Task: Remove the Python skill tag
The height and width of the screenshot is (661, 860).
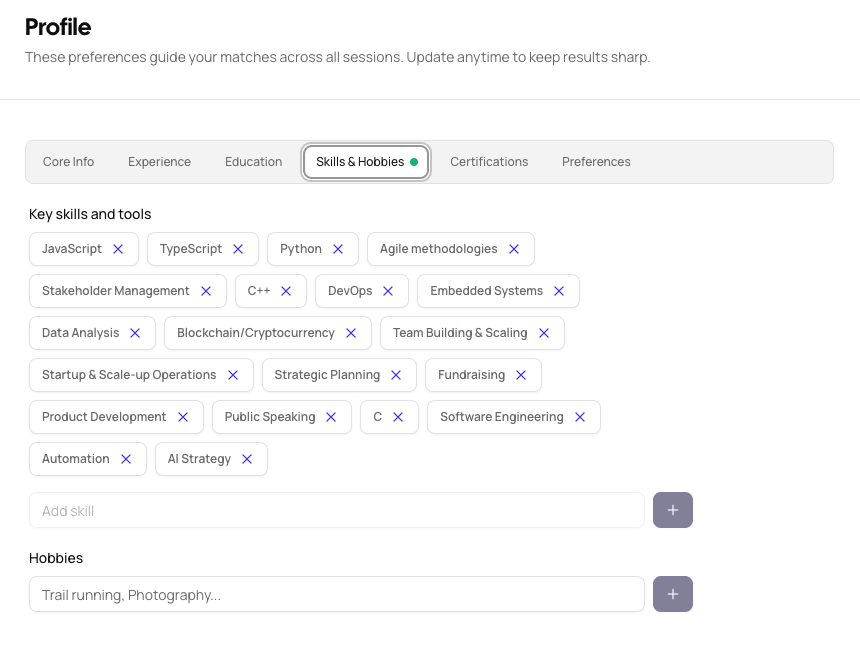Action: [x=338, y=249]
